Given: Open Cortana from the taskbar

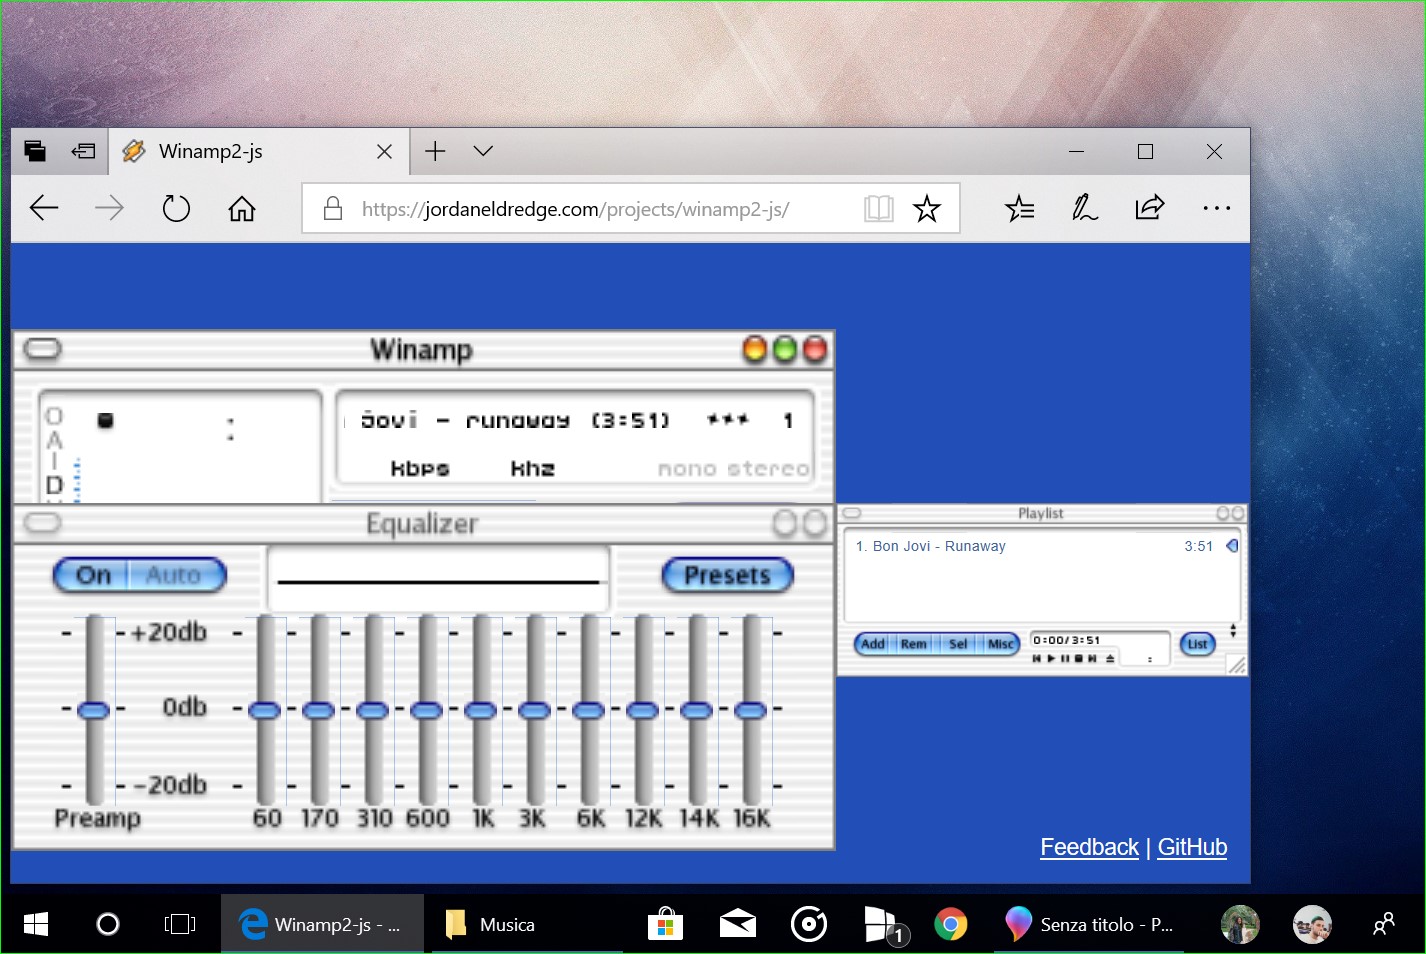Looking at the screenshot, I should 108,924.
